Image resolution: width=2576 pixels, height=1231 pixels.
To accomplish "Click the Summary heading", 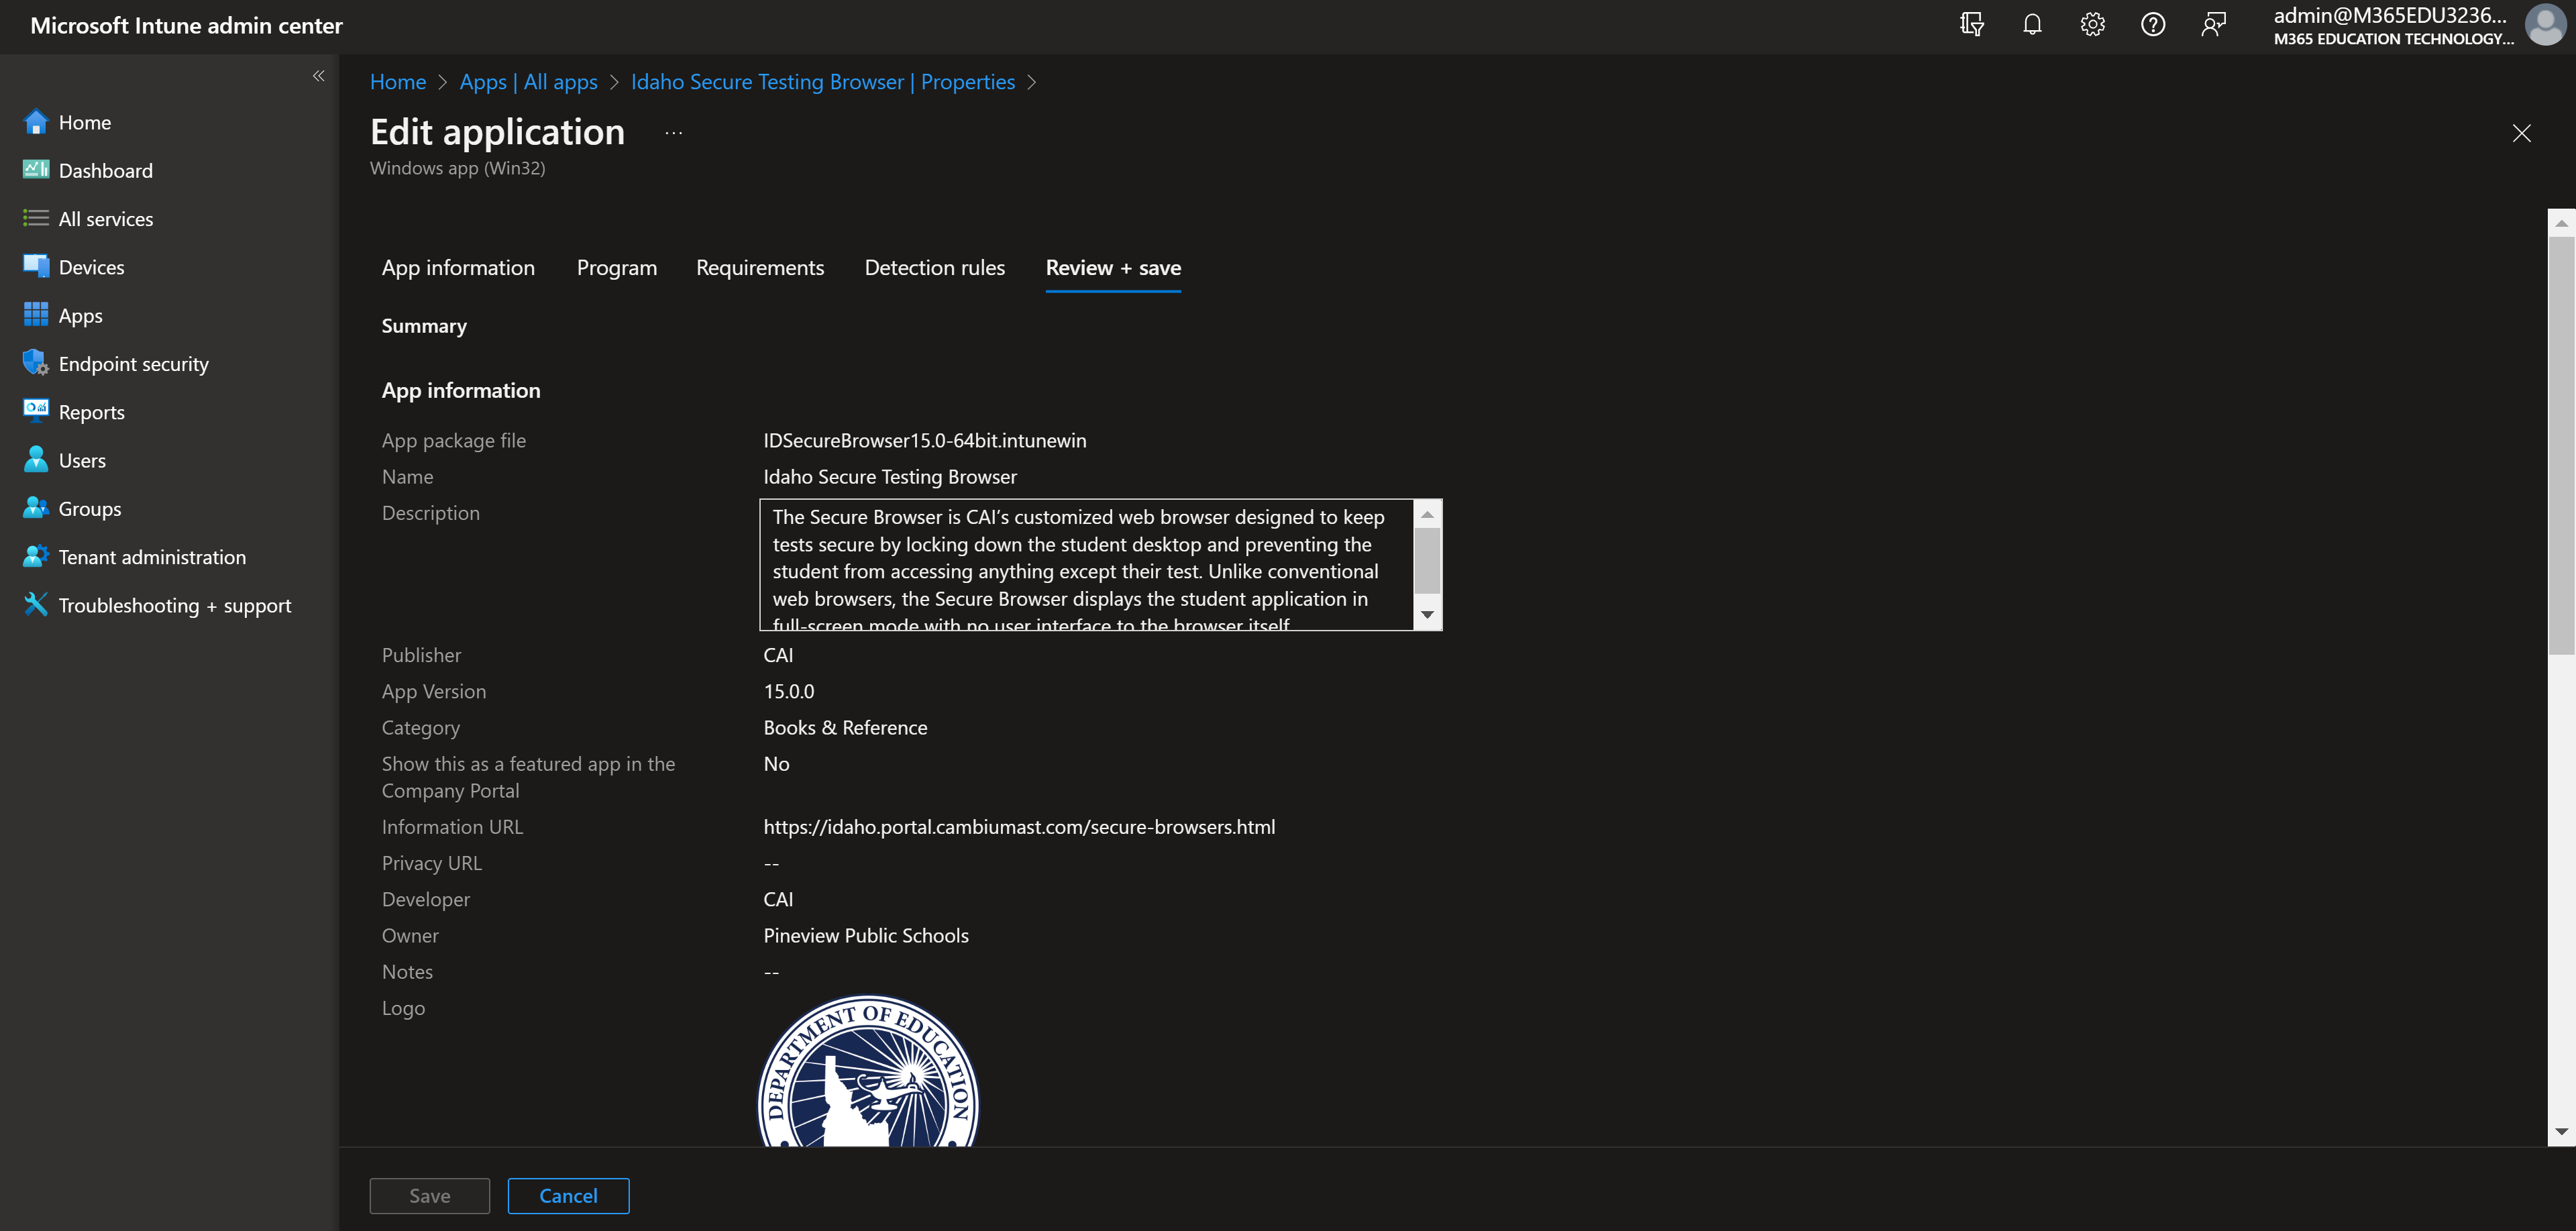I will coord(424,326).
